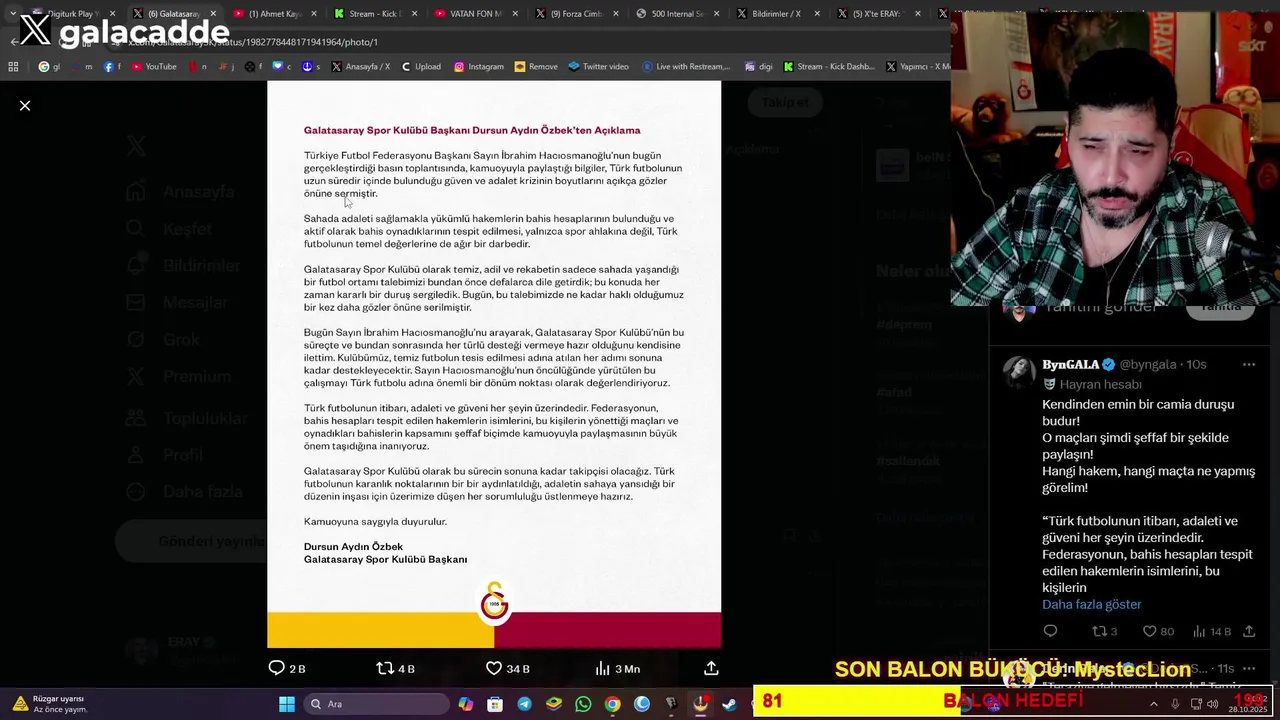Open the Copilot icon on taskbar

point(466,704)
